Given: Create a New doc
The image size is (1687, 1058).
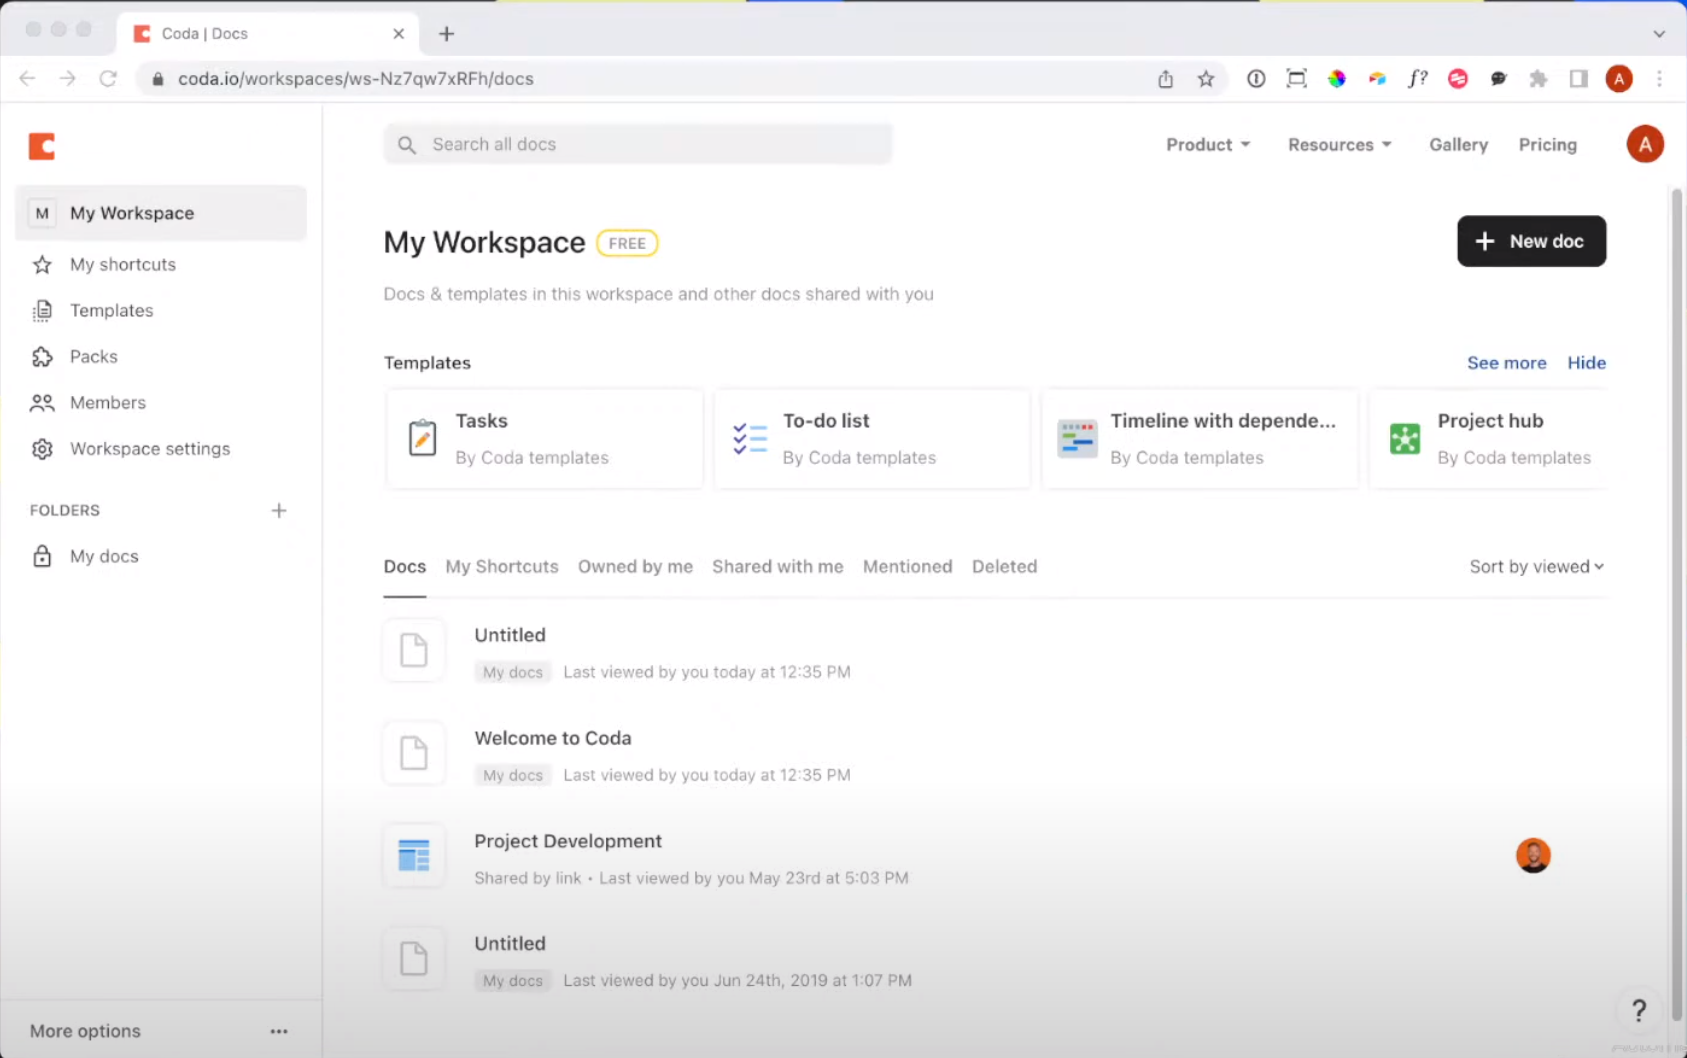Looking at the screenshot, I should (1531, 241).
